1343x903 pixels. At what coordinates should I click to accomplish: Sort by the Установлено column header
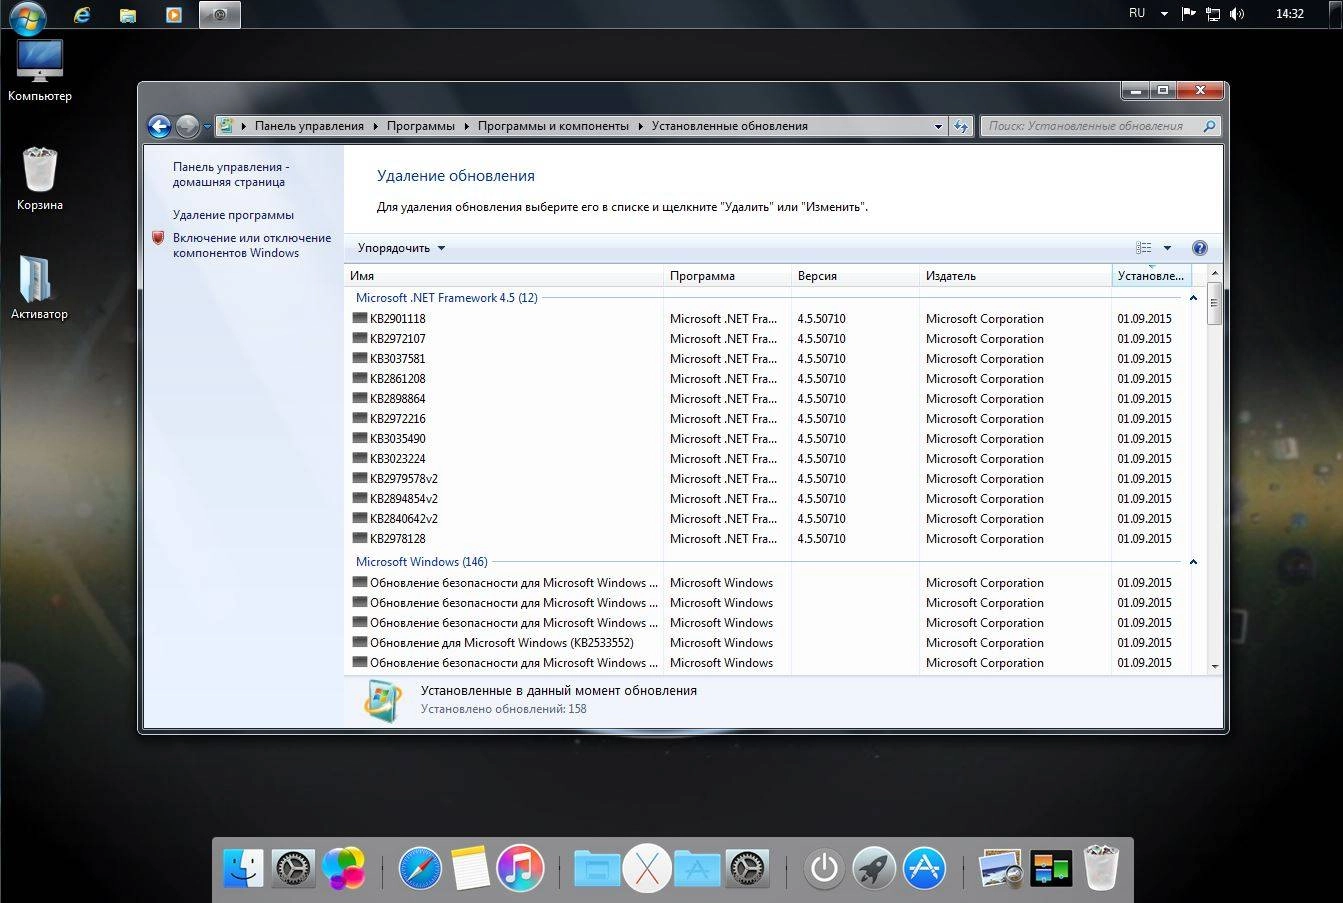coord(1151,276)
